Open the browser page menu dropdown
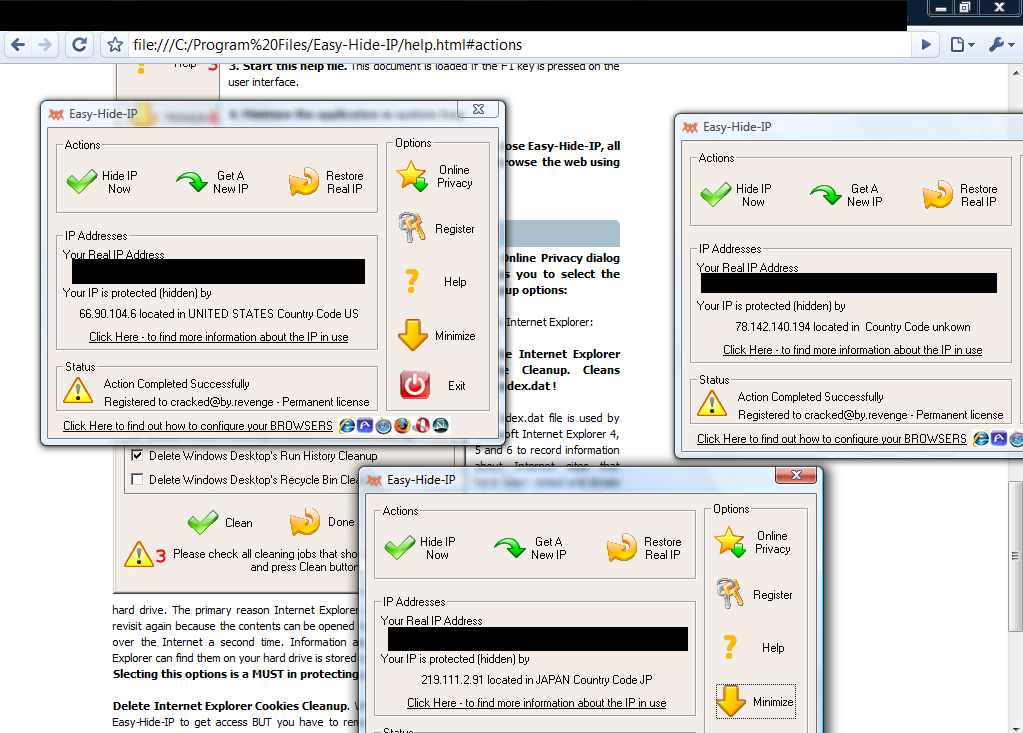1023x733 pixels. point(962,45)
